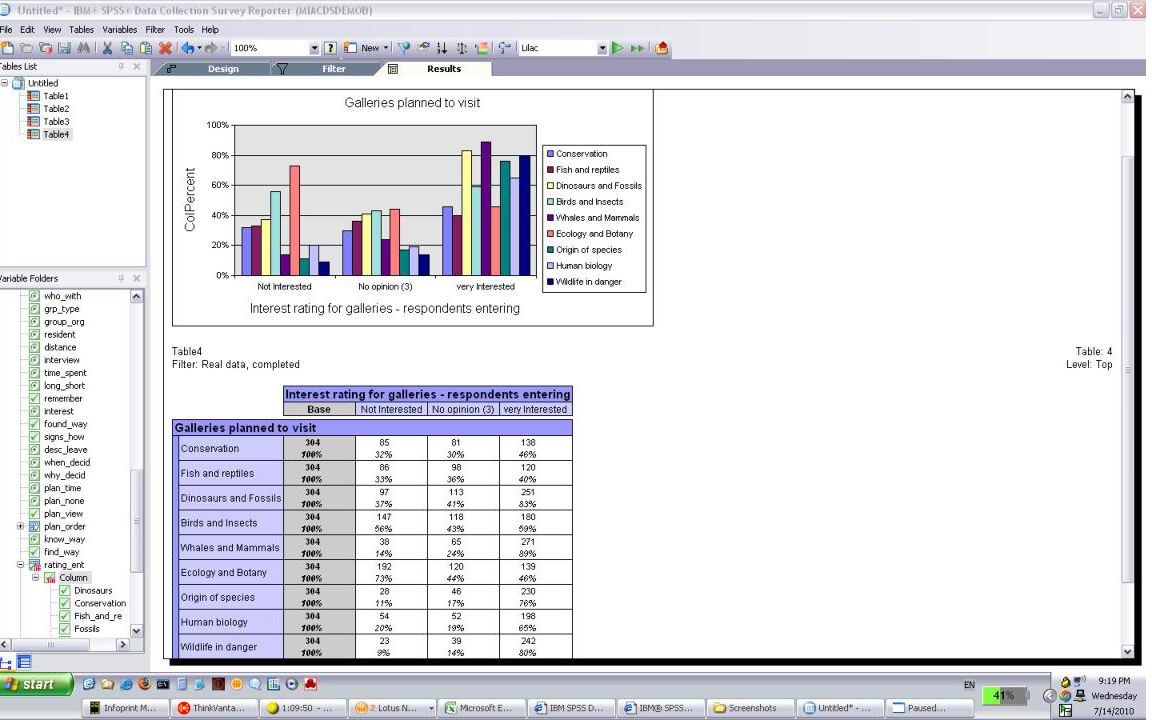The width and height of the screenshot is (1152, 720).
Task: Click the Ecology and Botany legend swatch
Action: click(550, 234)
